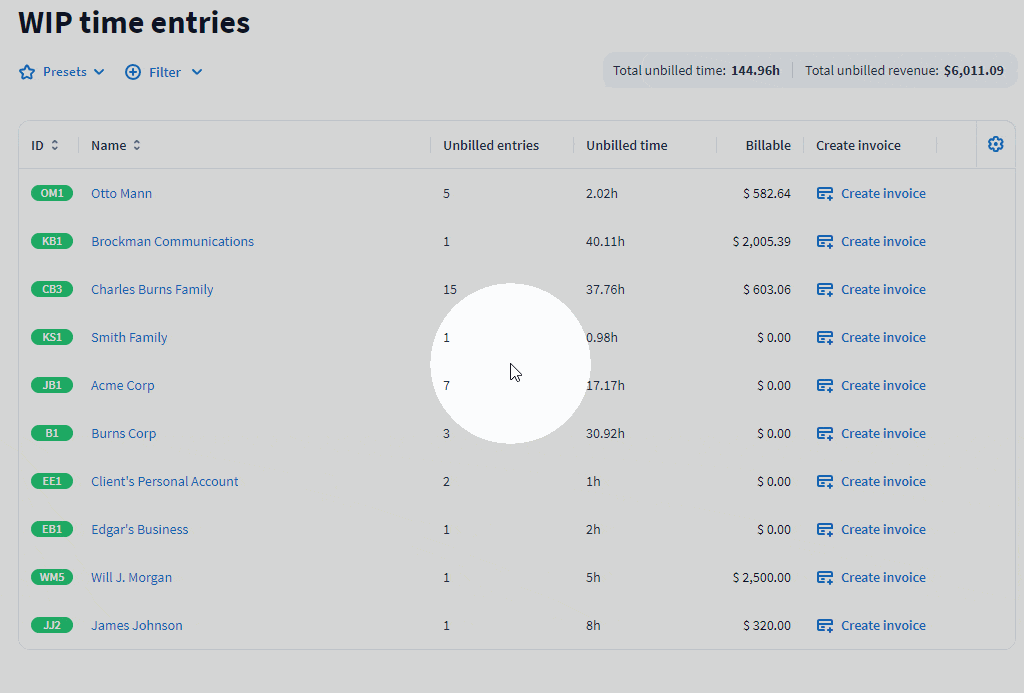Expand the Presets dropdown chevron
Screen dimensions: 1024x693
tap(99, 72)
